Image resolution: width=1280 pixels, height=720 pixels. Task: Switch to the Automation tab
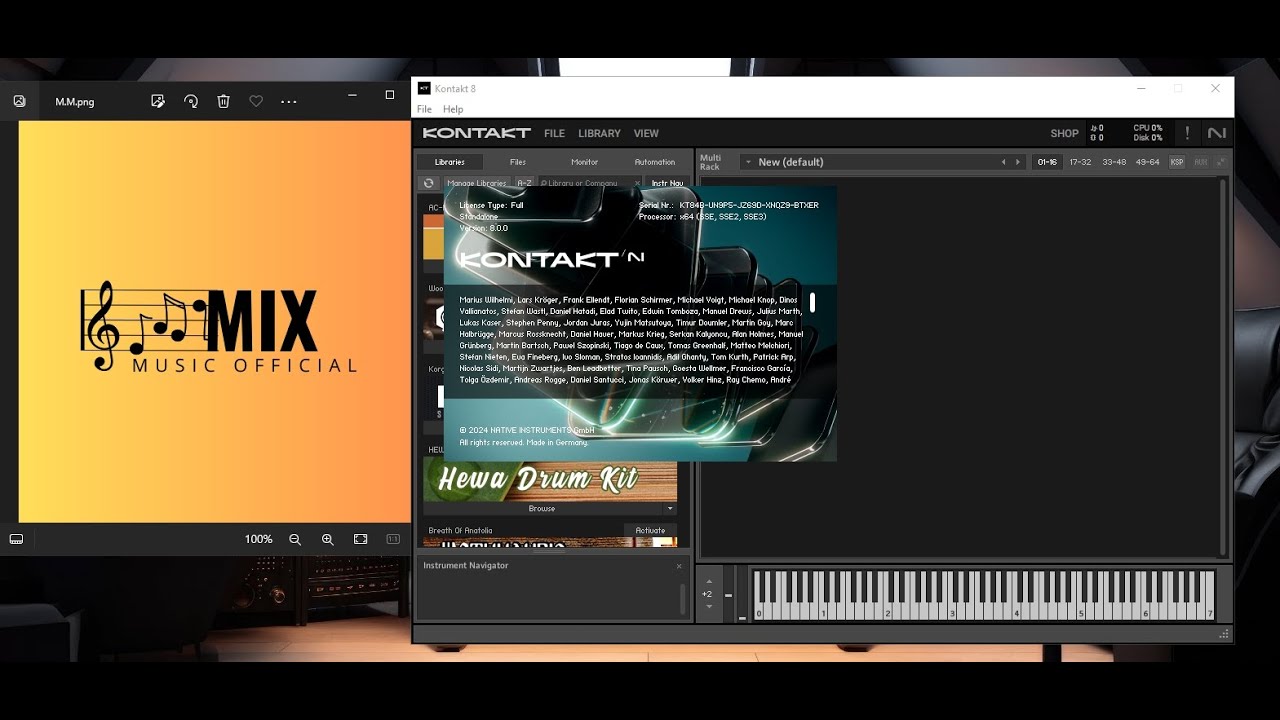tap(655, 162)
